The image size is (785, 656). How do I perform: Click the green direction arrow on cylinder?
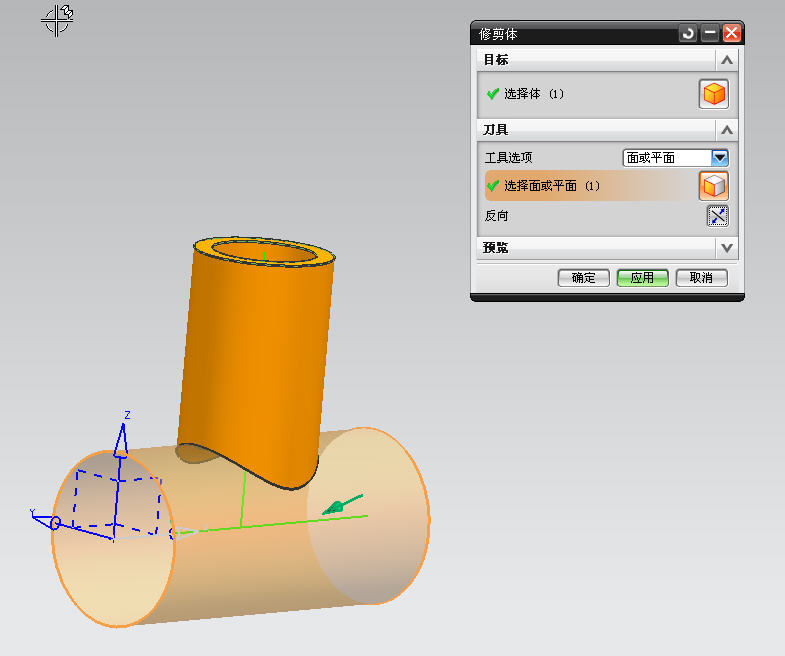tap(342, 504)
